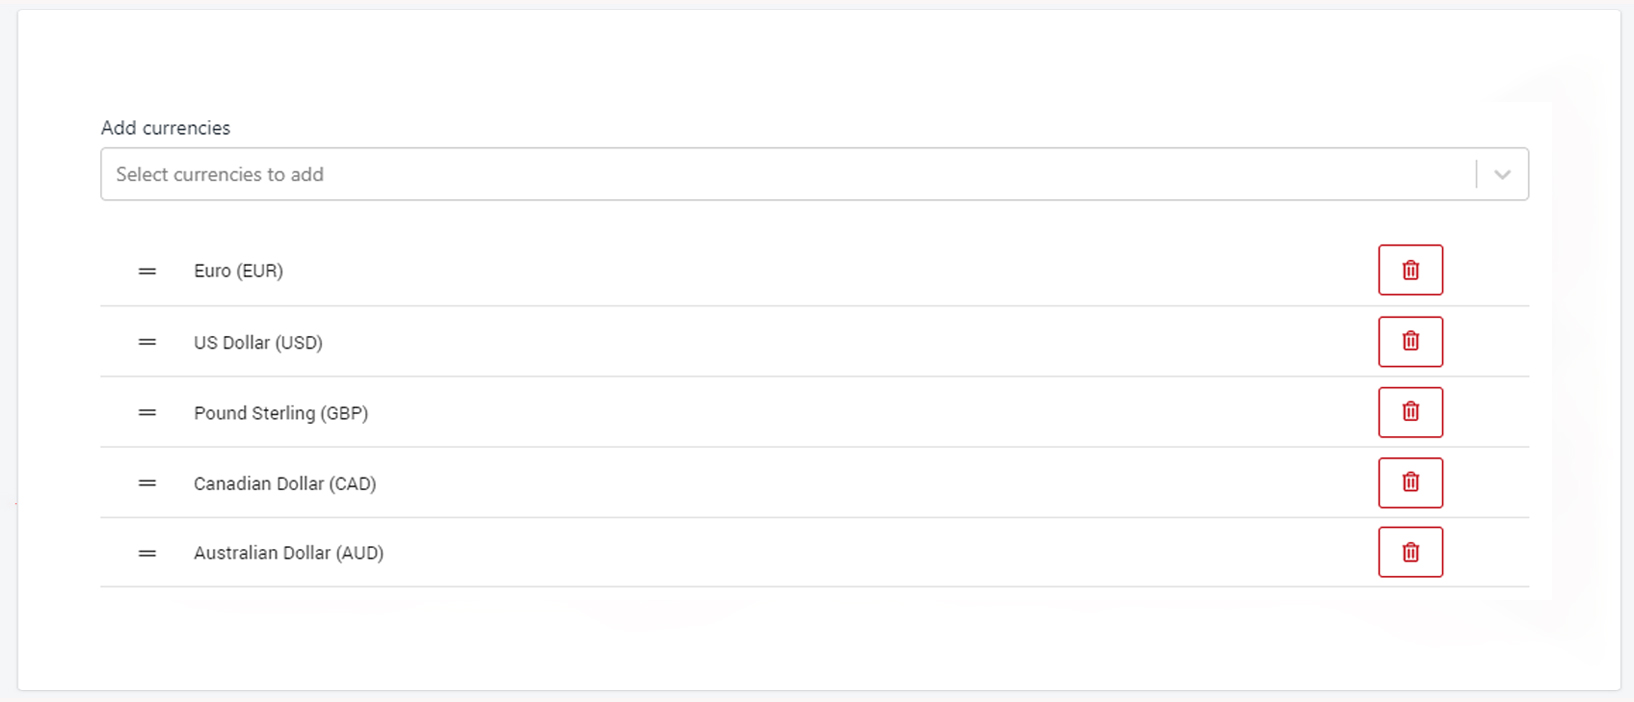Remove Australian Dollar (AUD) currency
Viewport: 1634px width, 702px height.
coord(1410,553)
